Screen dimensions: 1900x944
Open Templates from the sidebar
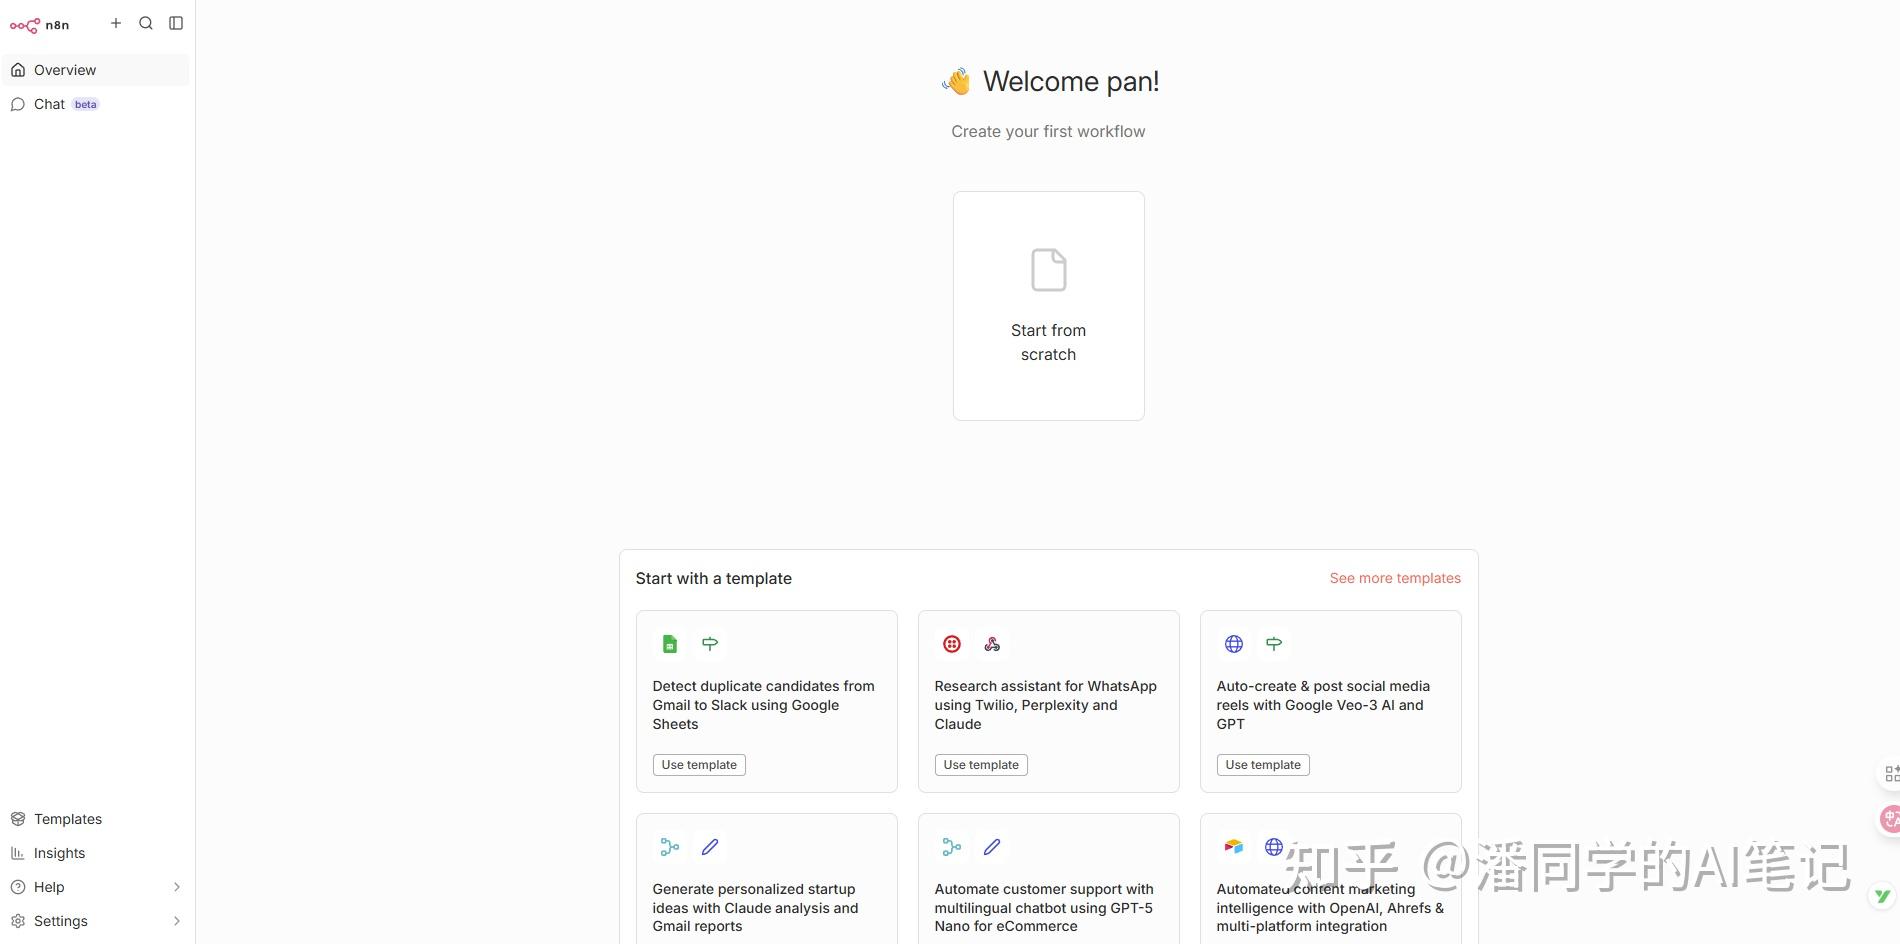tap(97, 819)
